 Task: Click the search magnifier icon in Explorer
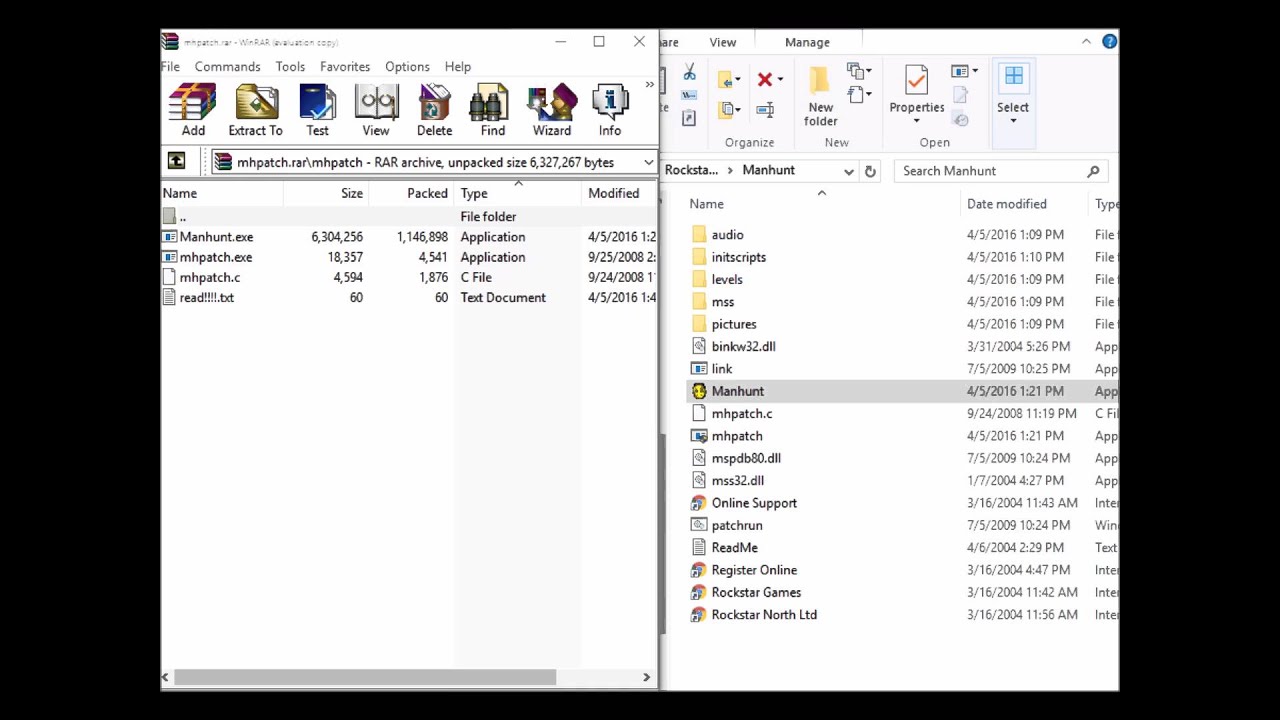[1093, 171]
